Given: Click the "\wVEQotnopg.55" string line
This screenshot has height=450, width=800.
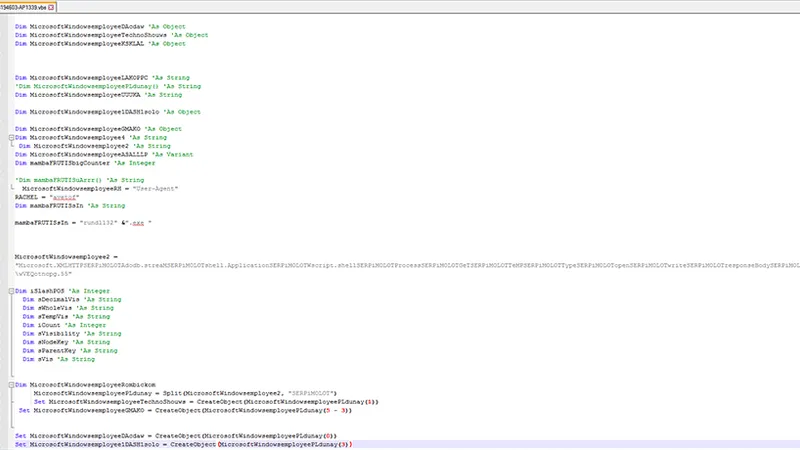Looking at the screenshot, I should tap(43, 274).
